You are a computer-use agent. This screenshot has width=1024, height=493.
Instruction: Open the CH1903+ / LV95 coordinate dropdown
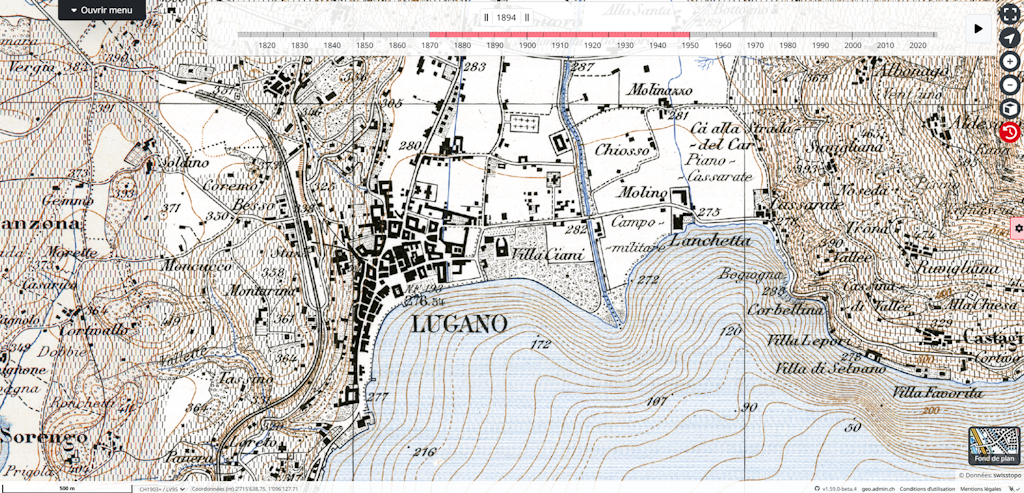[160, 489]
